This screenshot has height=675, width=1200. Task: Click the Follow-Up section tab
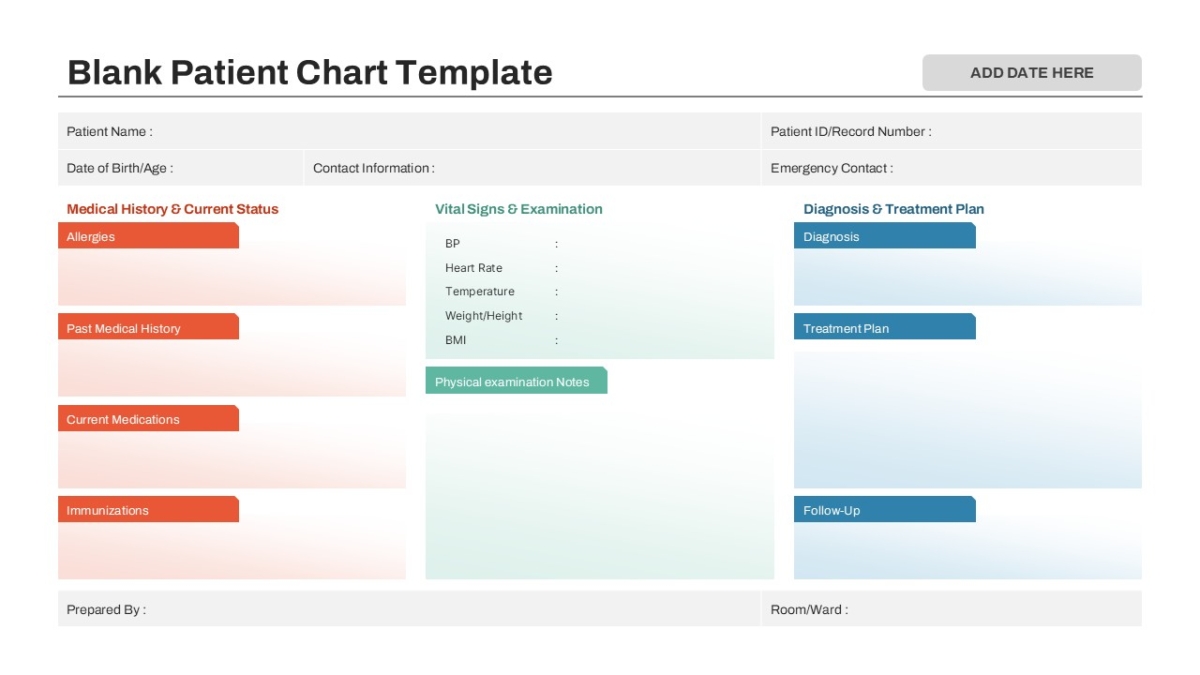pyautogui.click(x=884, y=509)
